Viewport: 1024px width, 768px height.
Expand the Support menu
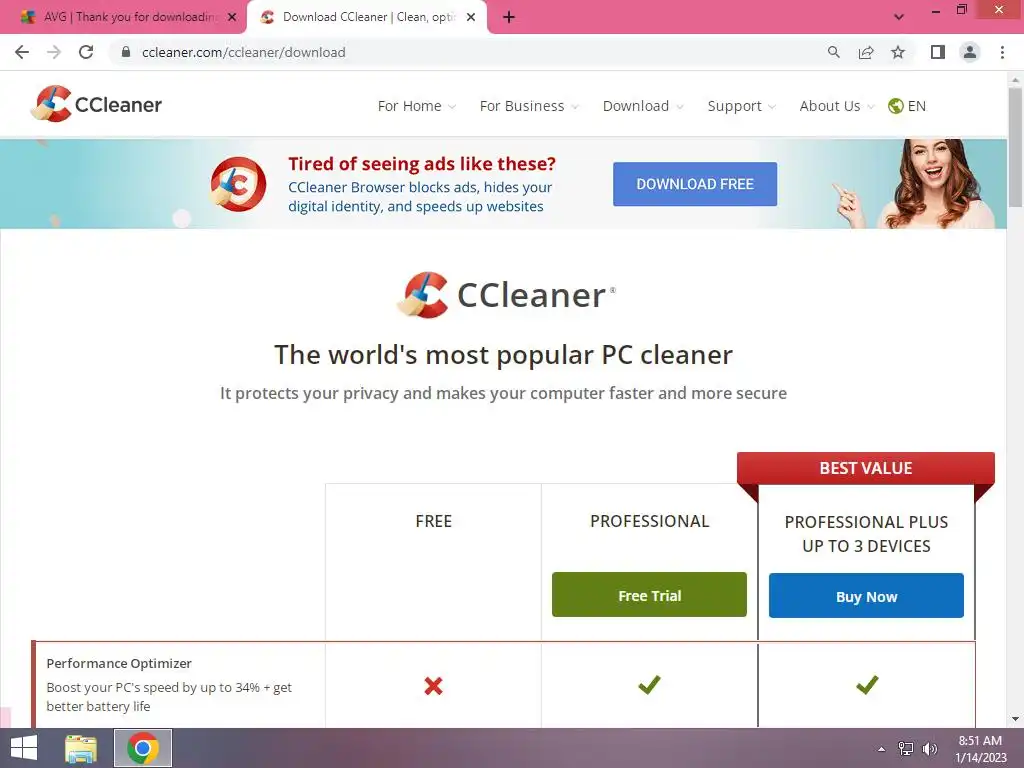[x=741, y=106]
